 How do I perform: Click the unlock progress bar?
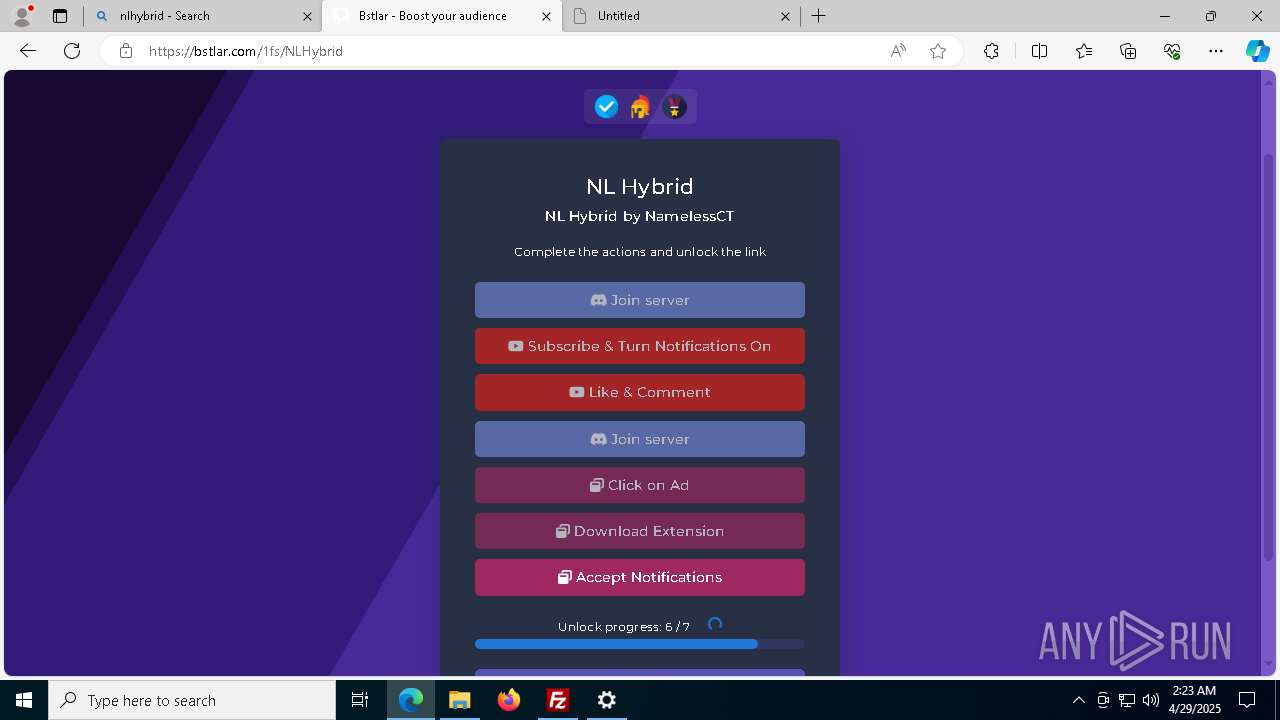point(640,644)
